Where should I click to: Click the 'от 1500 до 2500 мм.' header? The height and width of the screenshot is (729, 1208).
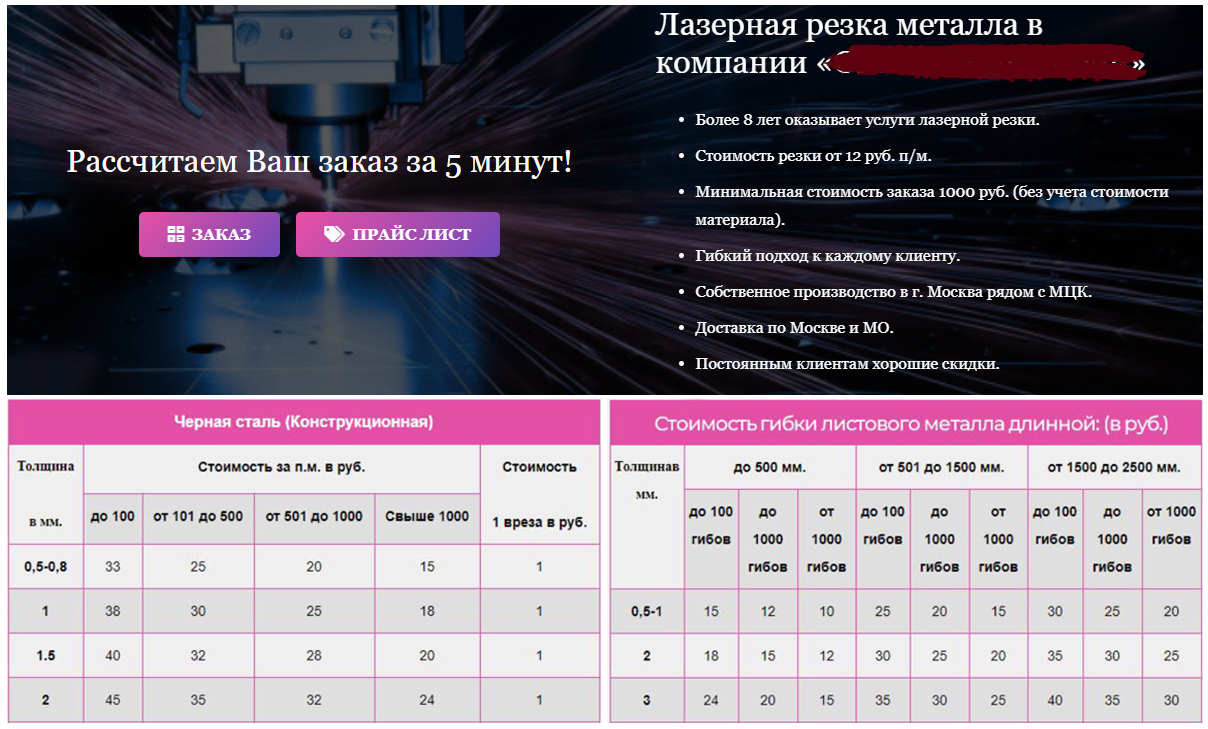(1114, 467)
